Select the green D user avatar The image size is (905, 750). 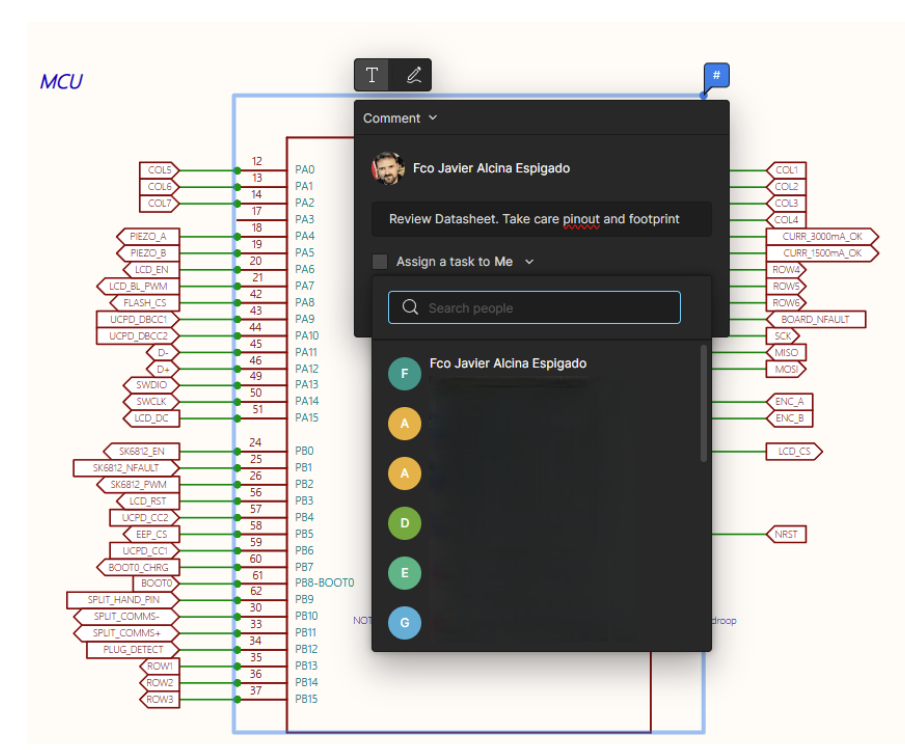(404, 522)
